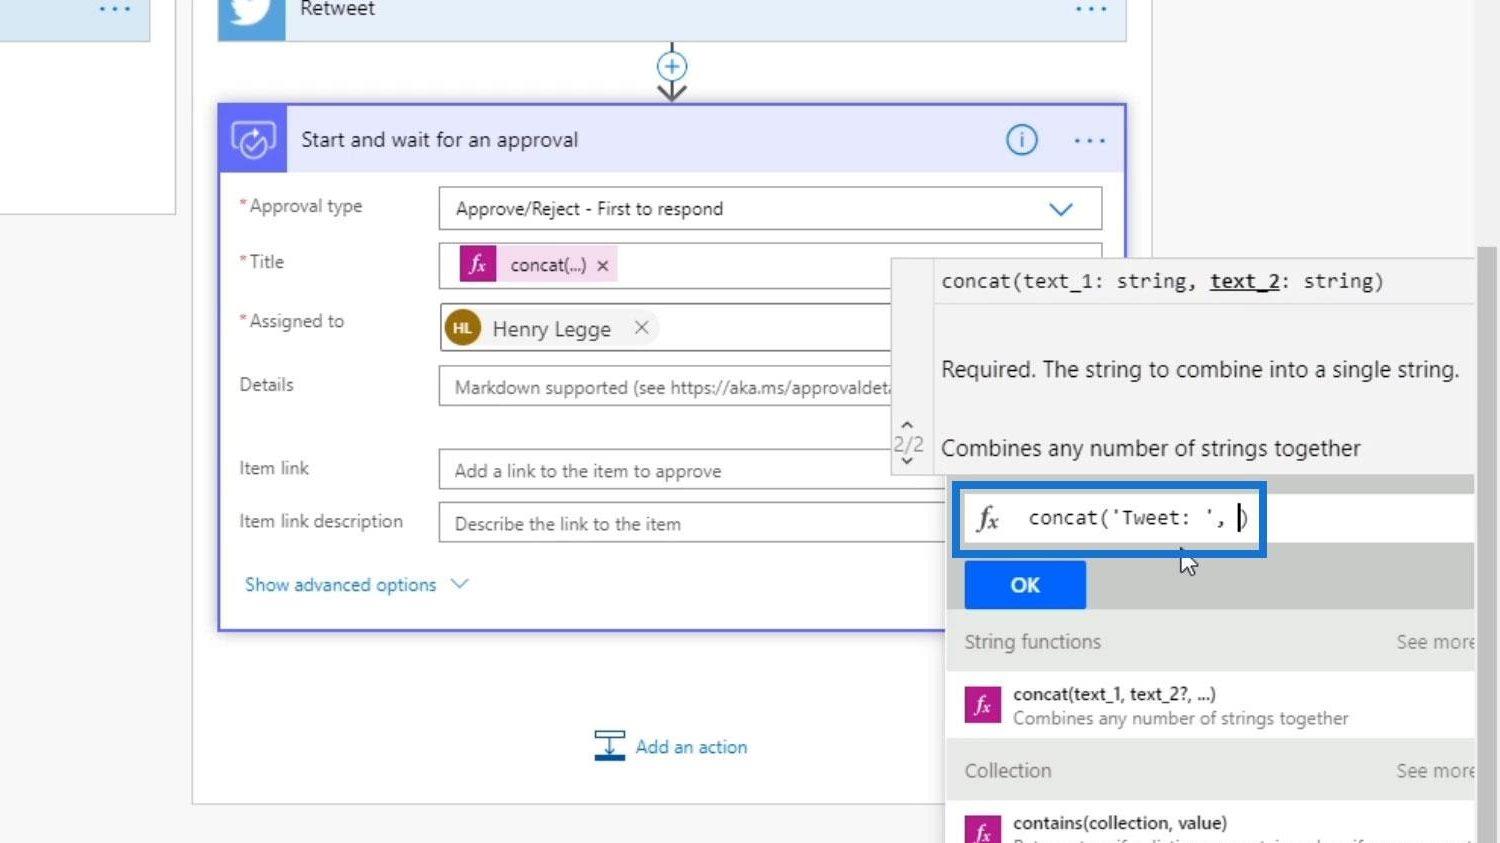Go to next function signature hint

pos(907,461)
